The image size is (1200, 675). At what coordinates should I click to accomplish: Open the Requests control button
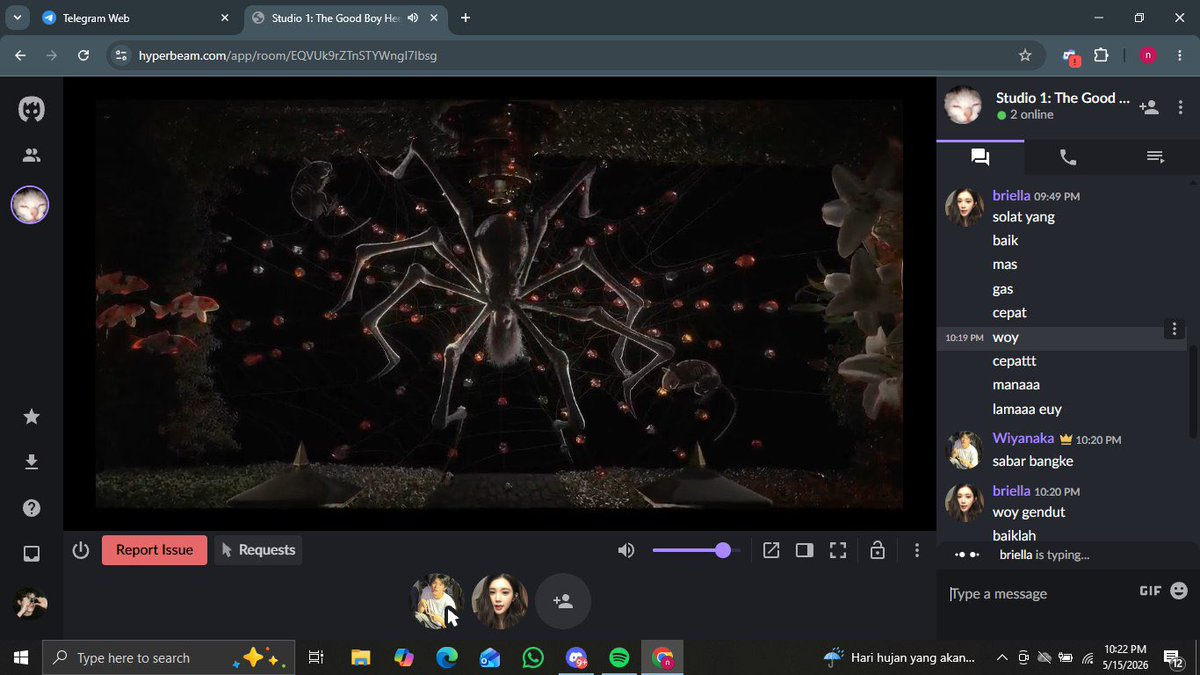click(x=258, y=550)
